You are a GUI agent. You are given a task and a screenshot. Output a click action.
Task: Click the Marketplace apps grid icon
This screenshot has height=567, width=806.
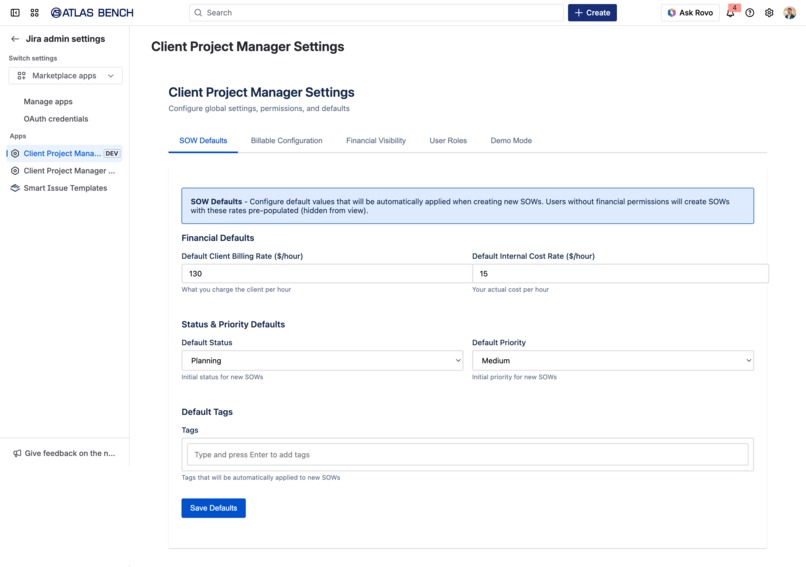click(22, 76)
